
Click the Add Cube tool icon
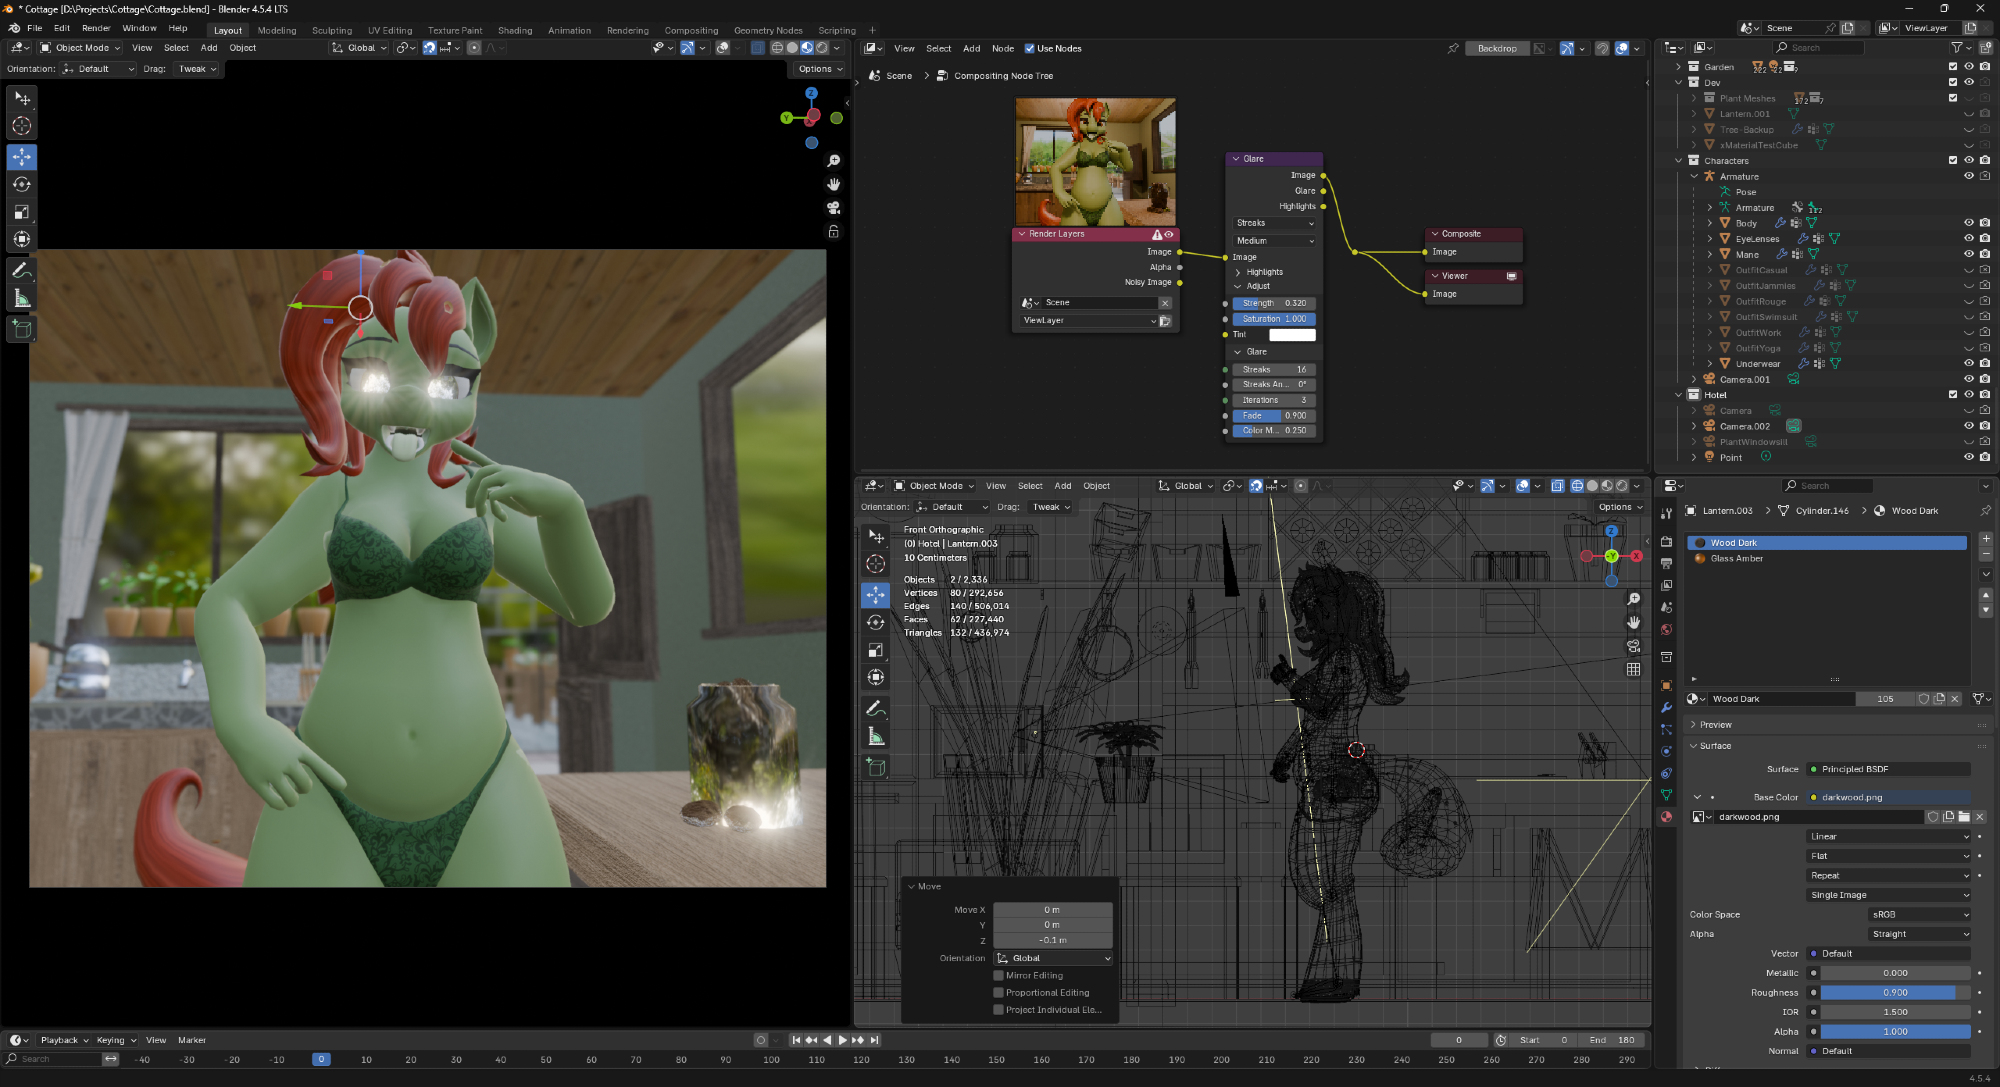coord(21,329)
